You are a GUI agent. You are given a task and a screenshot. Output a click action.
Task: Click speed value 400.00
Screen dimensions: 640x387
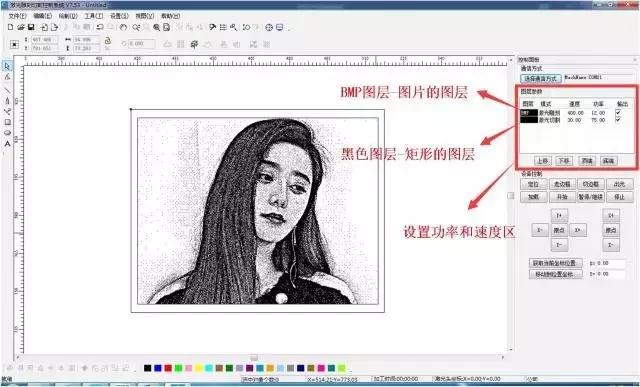pos(575,113)
